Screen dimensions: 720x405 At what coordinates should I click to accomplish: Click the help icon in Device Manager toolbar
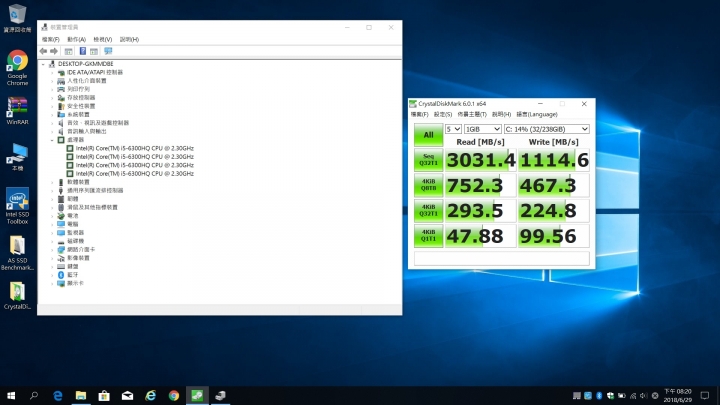pos(83,51)
